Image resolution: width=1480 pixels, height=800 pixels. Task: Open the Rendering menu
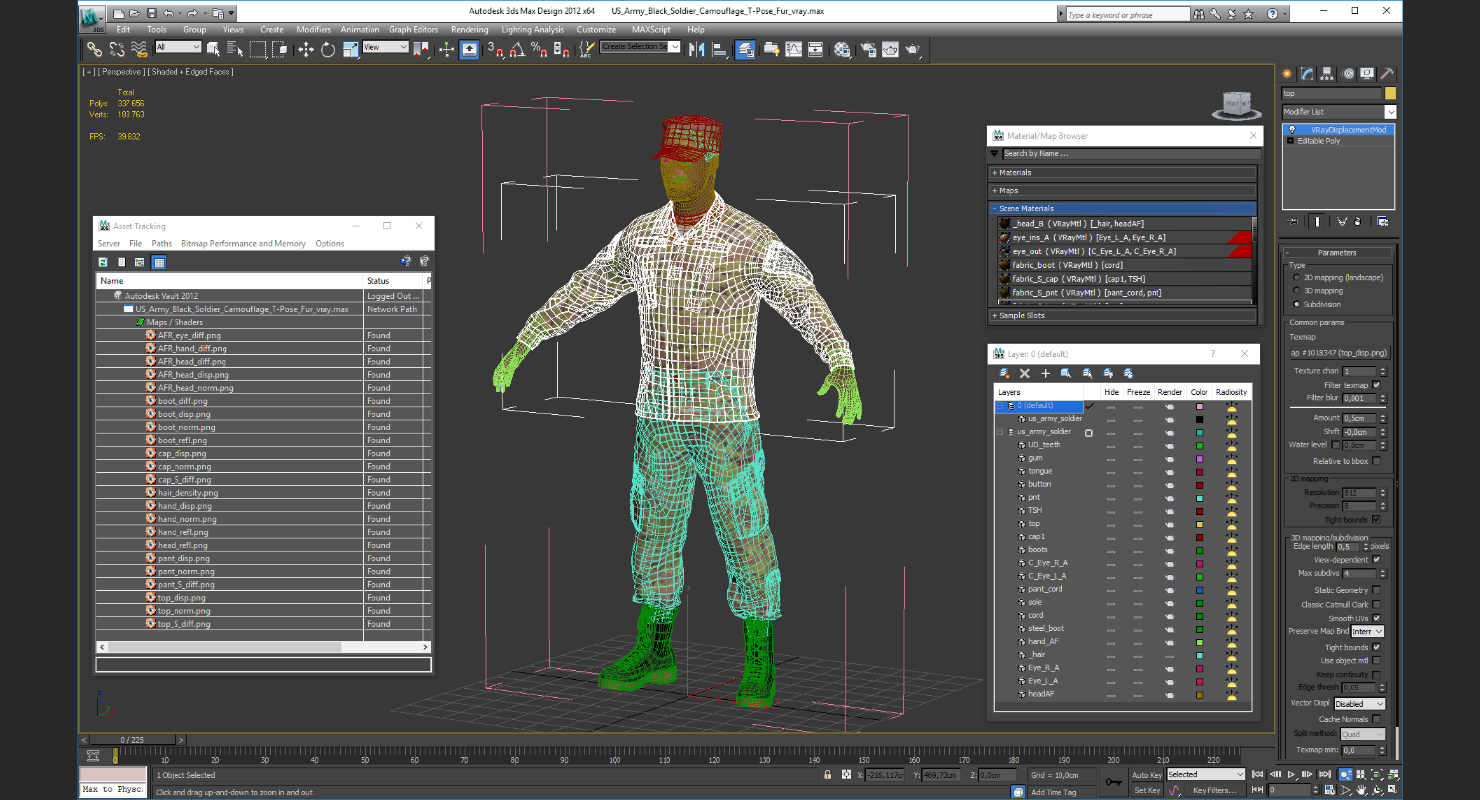click(x=469, y=30)
